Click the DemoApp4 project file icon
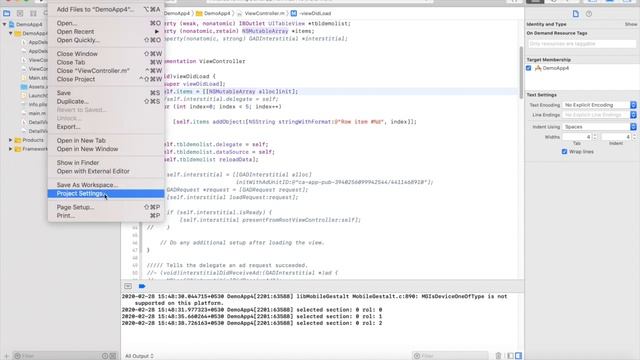This screenshot has width=640, height=360. (12, 24)
